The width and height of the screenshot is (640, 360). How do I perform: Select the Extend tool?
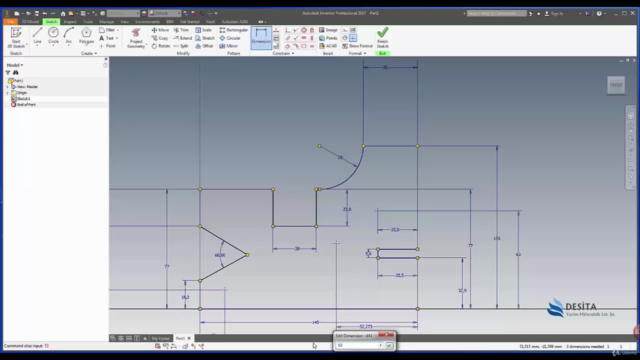pyautogui.click(x=182, y=38)
